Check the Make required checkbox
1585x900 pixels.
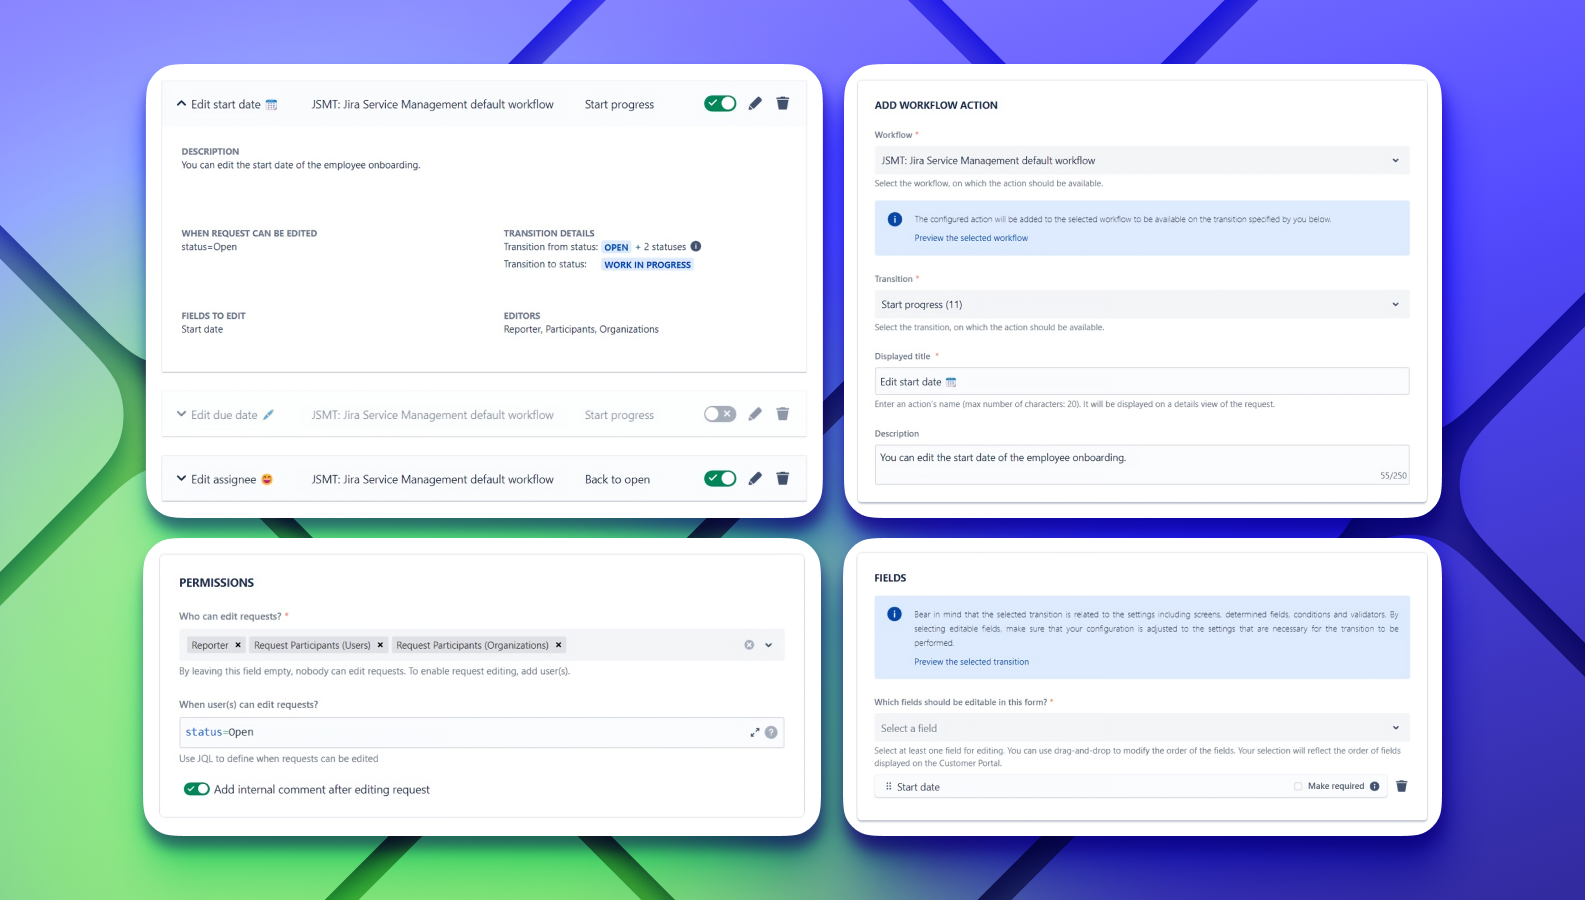[1298, 786]
